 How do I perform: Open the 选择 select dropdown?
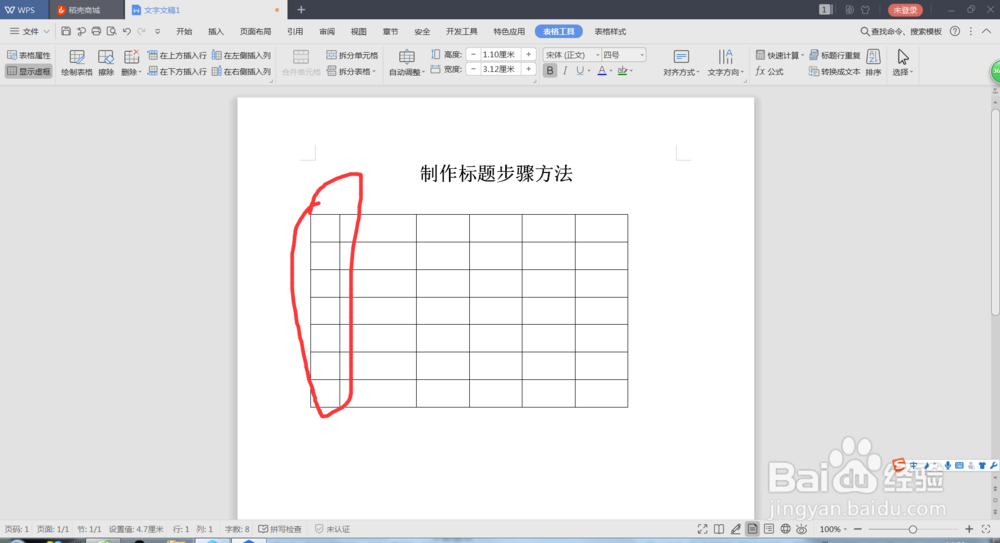tap(902, 63)
